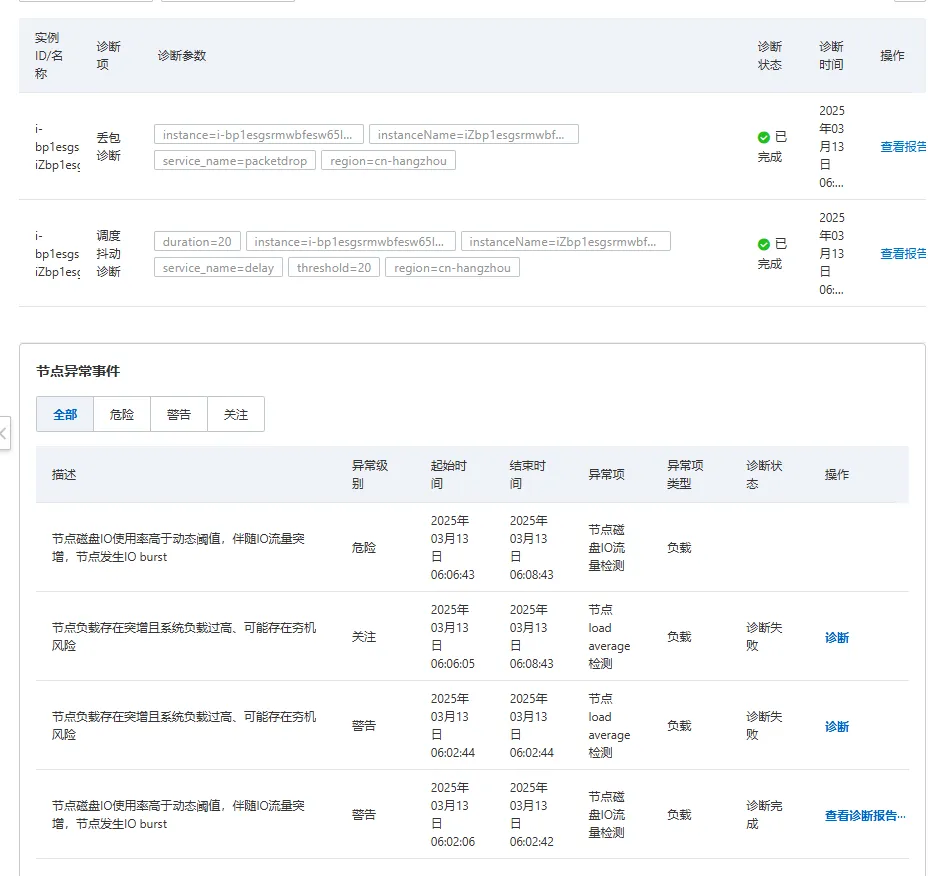Open 查看报告 for 丢包诊断 row
928x876 pixels.
point(903,147)
